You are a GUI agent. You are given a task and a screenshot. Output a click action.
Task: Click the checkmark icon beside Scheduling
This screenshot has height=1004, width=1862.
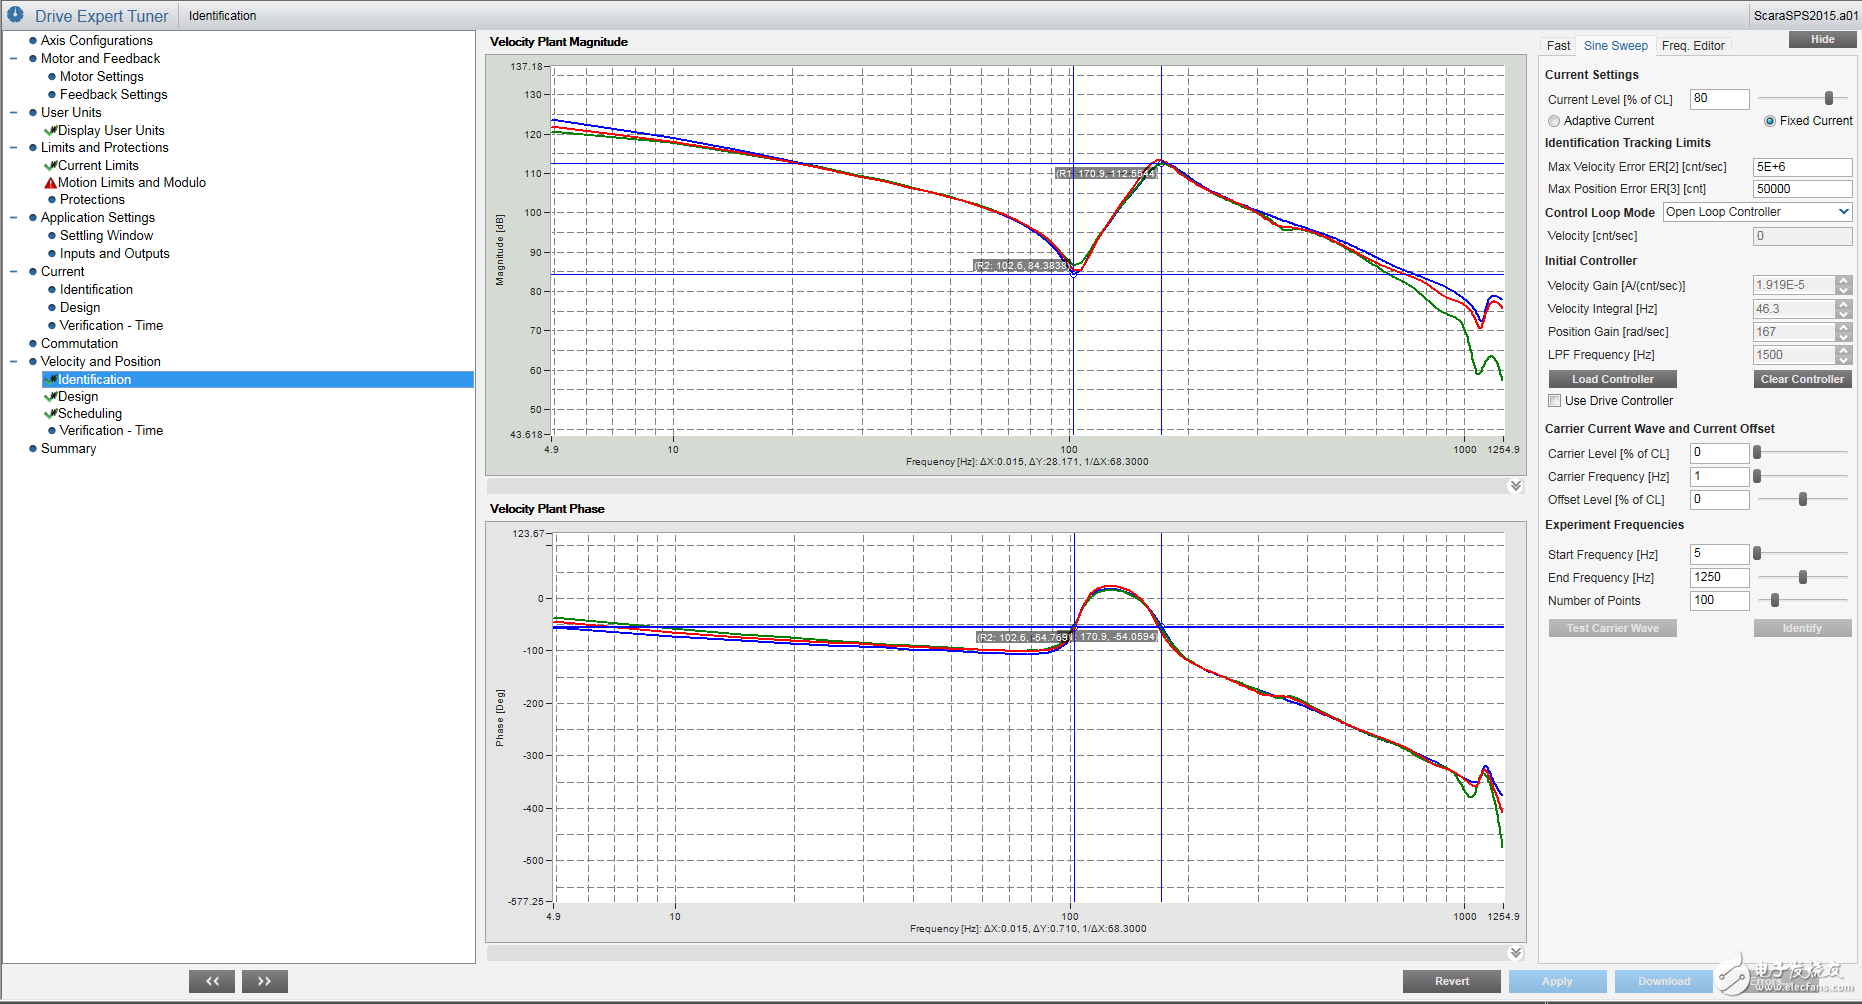point(50,414)
